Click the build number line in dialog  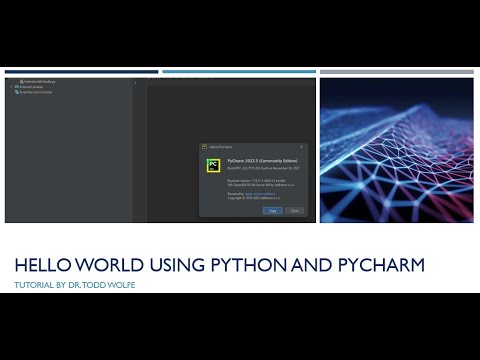coord(263,168)
